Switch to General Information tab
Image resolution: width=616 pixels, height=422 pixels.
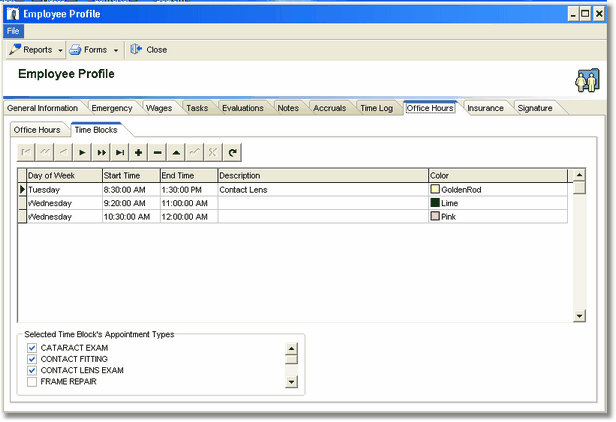tap(42, 108)
